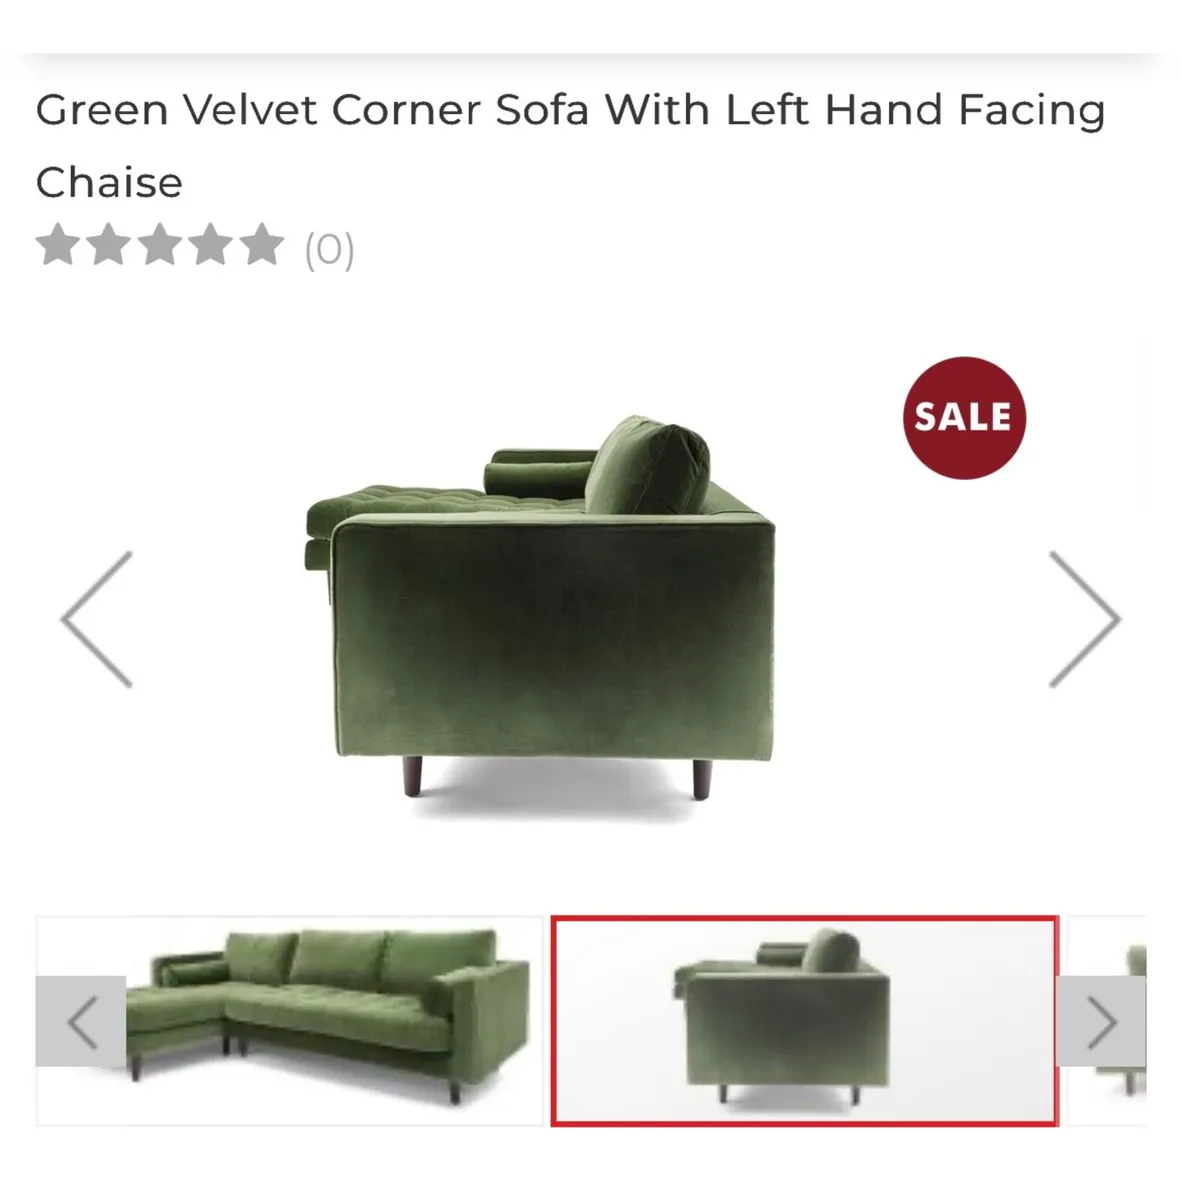Image resolution: width=1182 pixels, height=1200 pixels.
Task: Select the second rating star
Action: click(108, 245)
